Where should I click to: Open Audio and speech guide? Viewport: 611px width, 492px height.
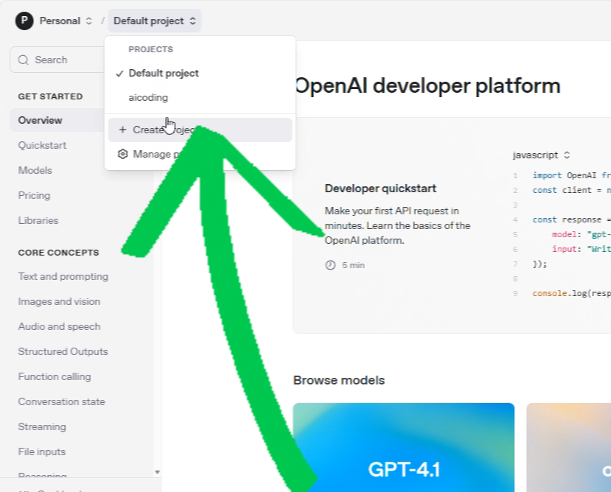[x=59, y=326]
